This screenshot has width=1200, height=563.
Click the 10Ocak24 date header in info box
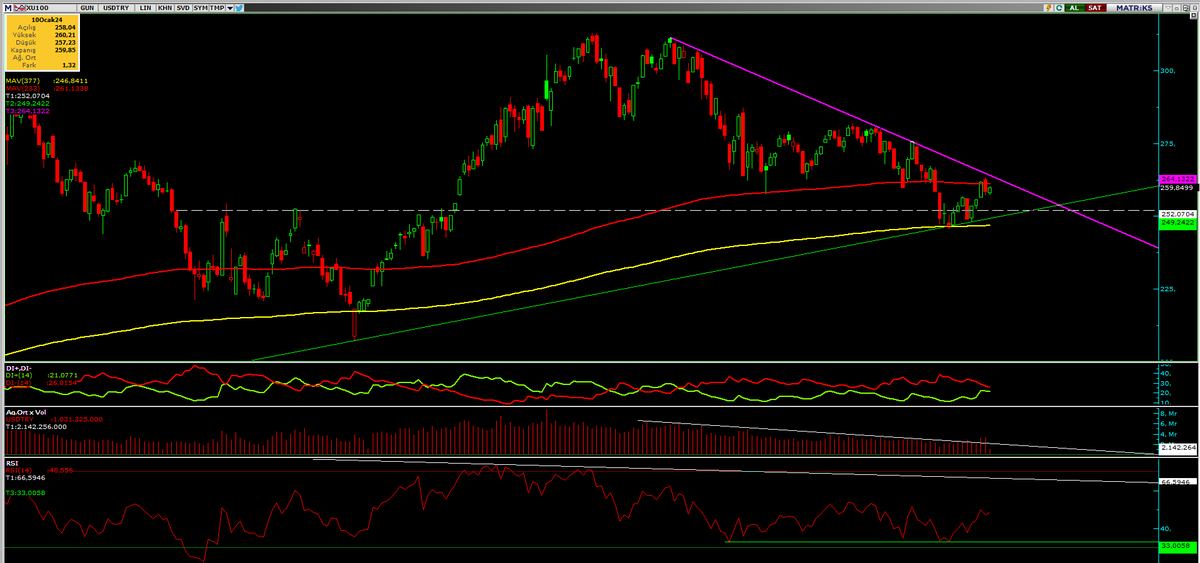click(x=46, y=20)
